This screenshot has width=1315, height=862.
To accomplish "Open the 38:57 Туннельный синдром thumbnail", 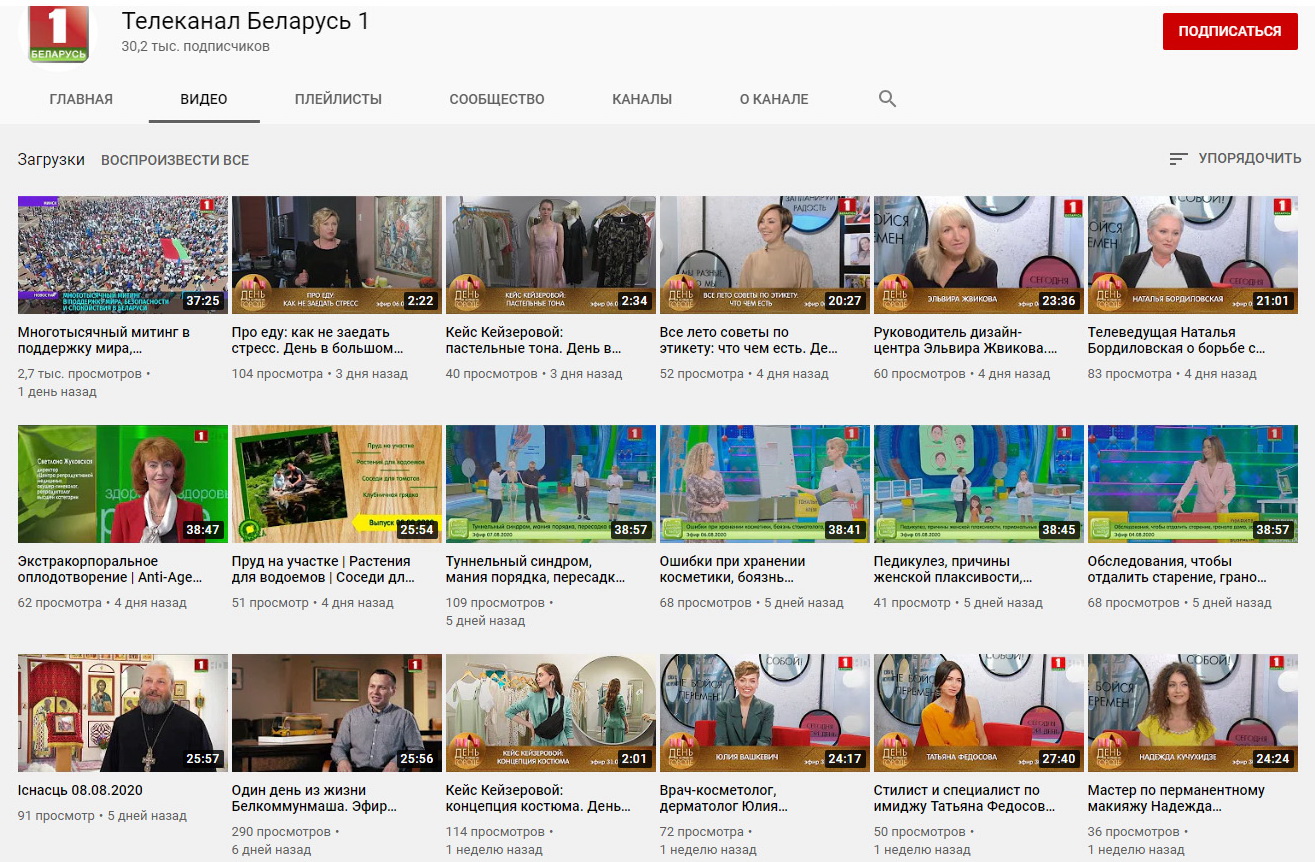I will [551, 484].
